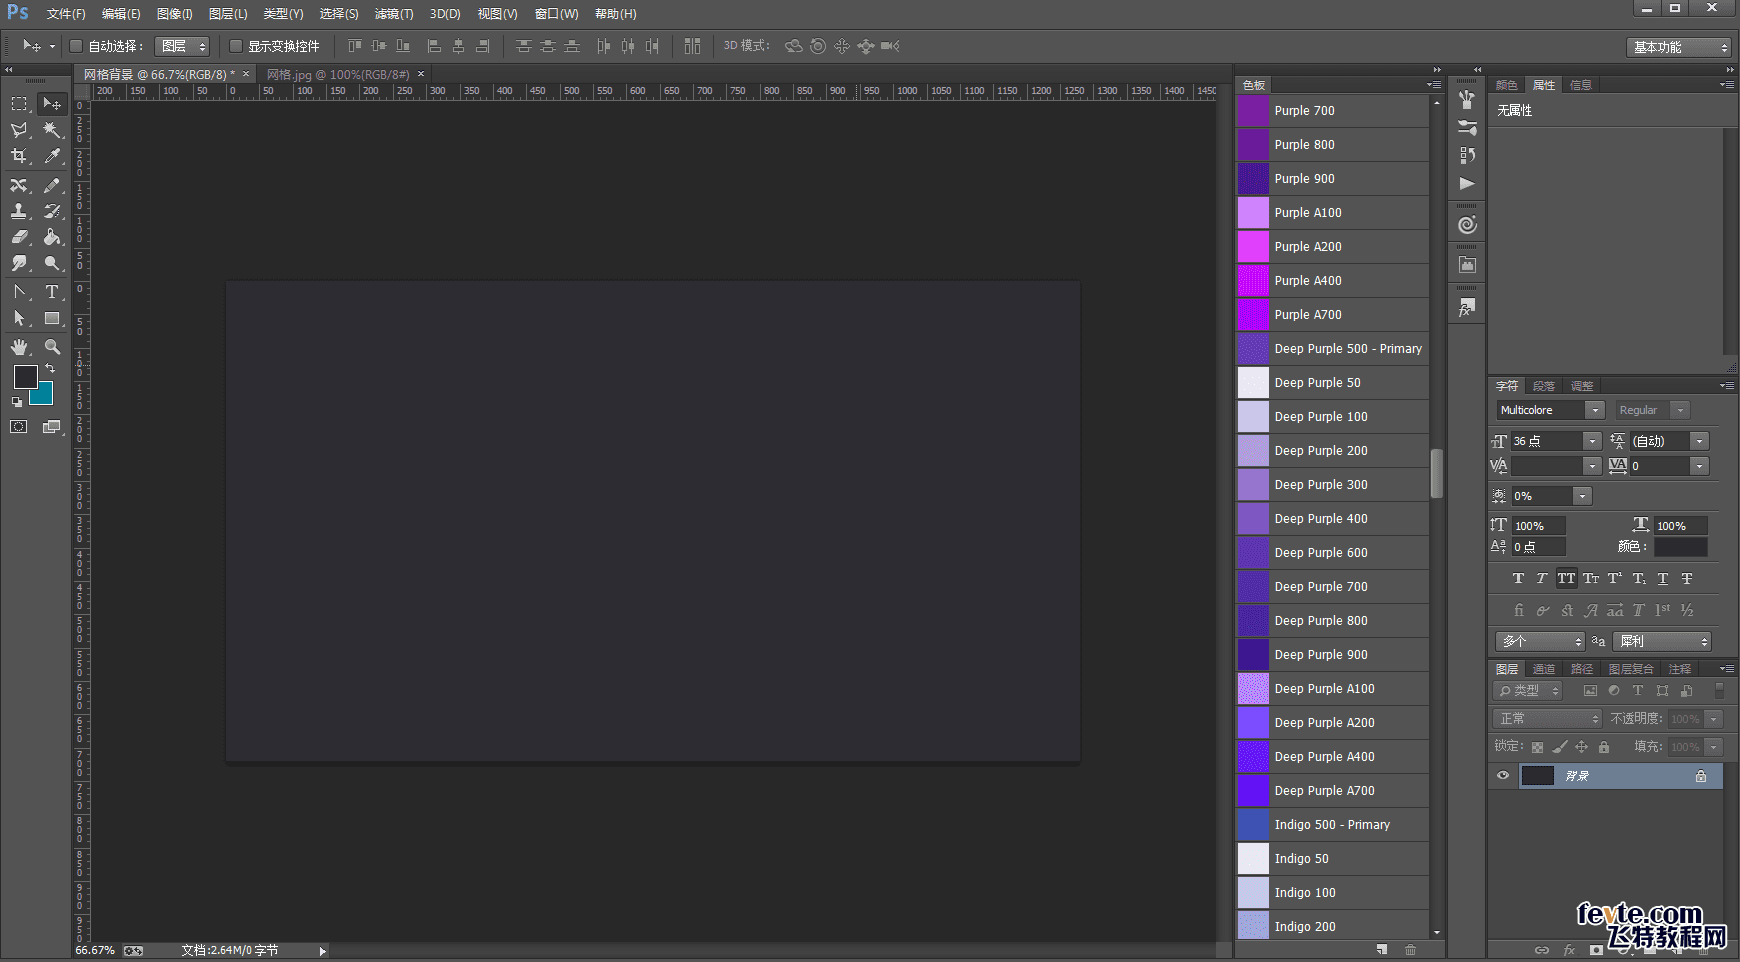Select the Horizontal Type tool
This screenshot has height=962, width=1740.
pos(52,292)
